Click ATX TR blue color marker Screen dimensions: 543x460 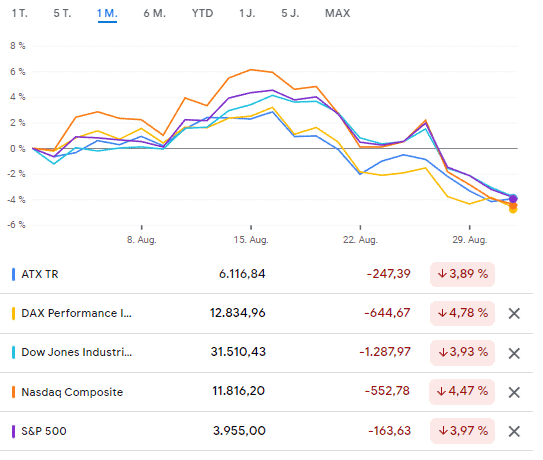[x=14, y=274]
